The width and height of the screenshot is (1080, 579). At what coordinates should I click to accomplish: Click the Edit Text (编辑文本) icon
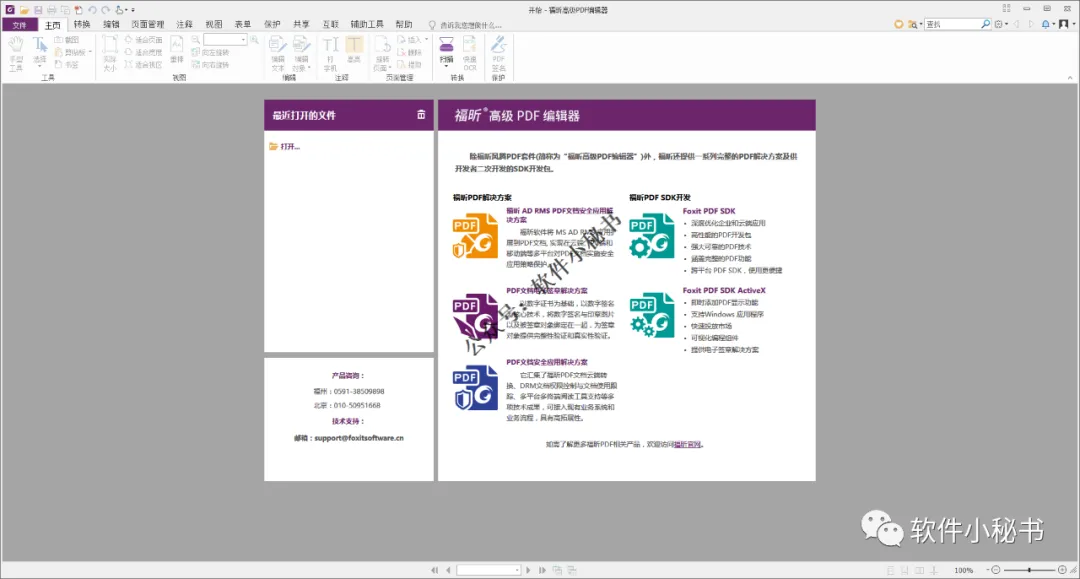tap(278, 54)
